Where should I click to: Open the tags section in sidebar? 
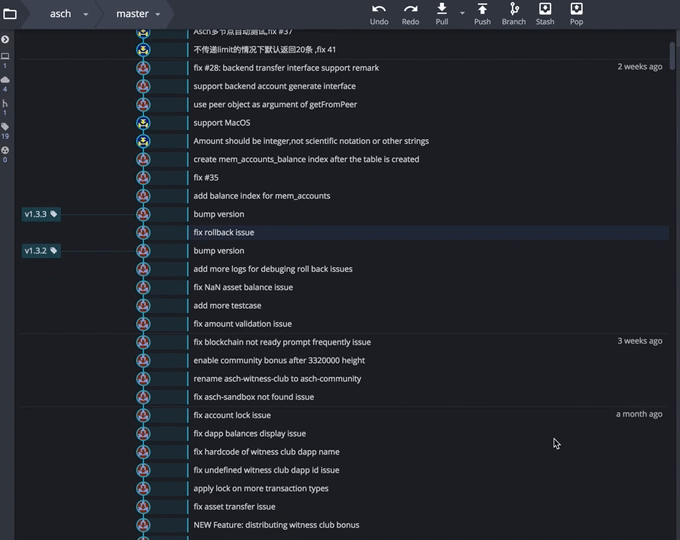click(x=5, y=126)
